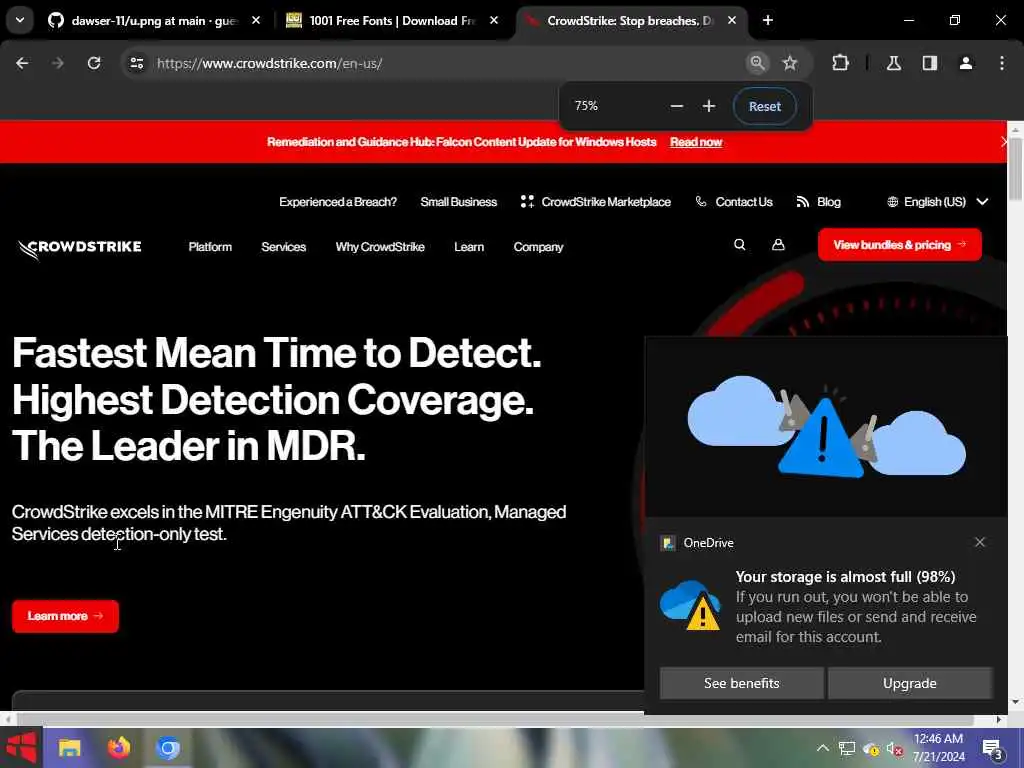Click Upgrade in OneDrive notification
This screenshot has height=768, width=1024.
[x=910, y=683]
